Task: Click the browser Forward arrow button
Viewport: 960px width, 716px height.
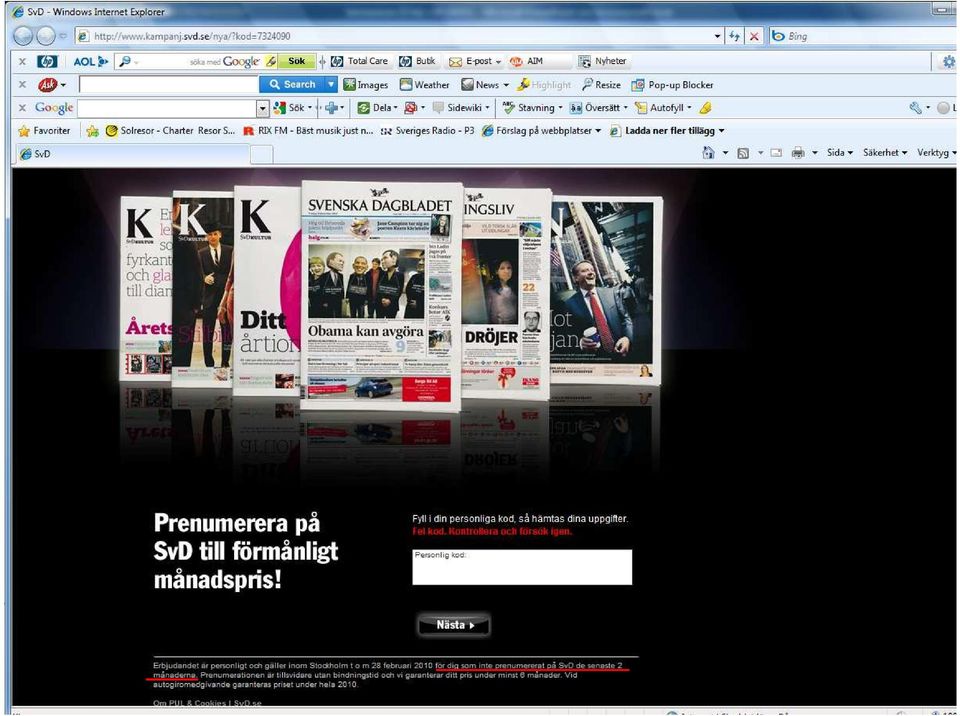Action: 46,36
